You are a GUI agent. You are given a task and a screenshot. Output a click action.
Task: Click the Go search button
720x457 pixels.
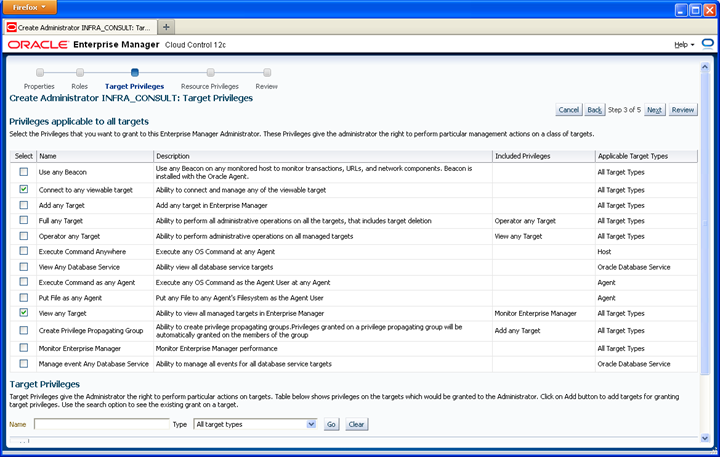pyautogui.click(x=331, y=424)
